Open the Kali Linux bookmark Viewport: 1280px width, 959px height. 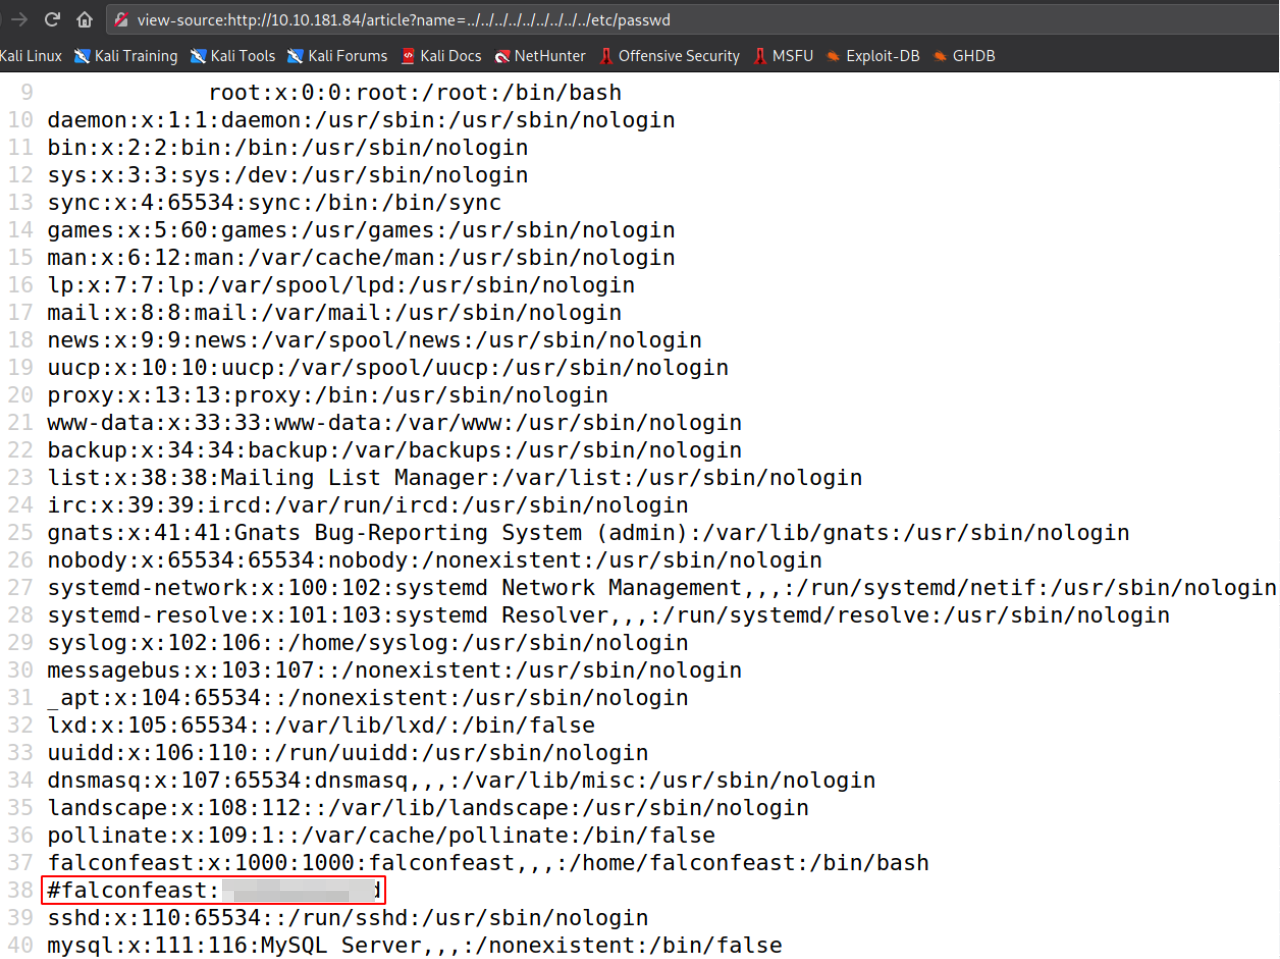(30, 56)
